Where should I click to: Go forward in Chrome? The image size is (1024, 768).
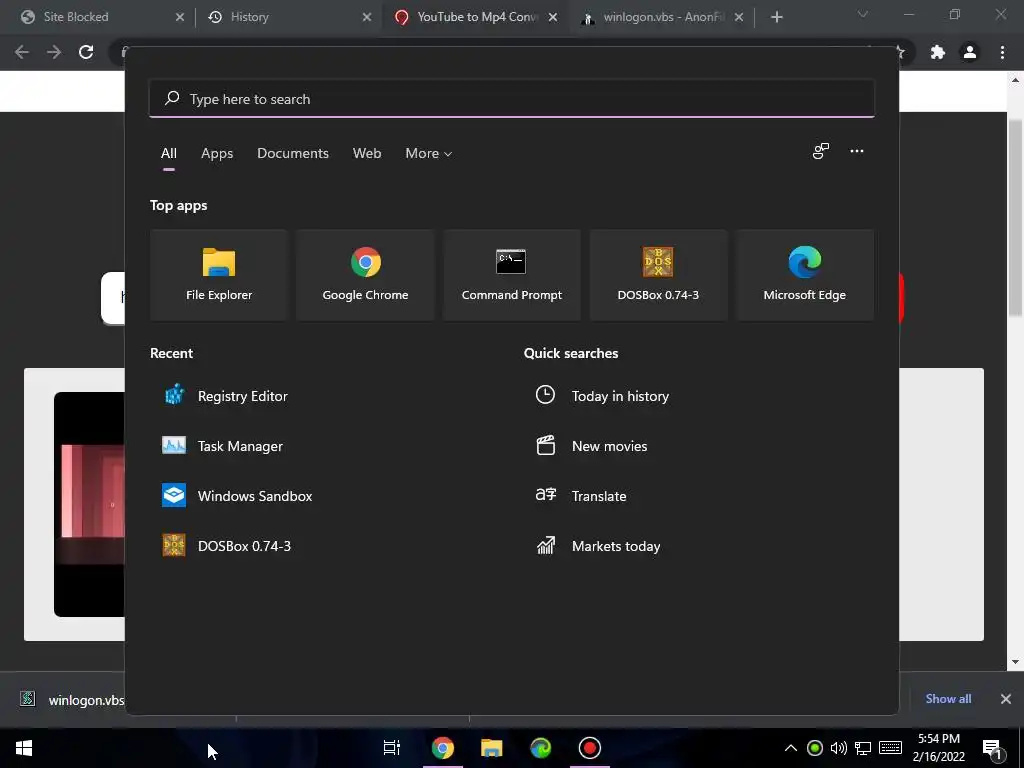point(54,52)
